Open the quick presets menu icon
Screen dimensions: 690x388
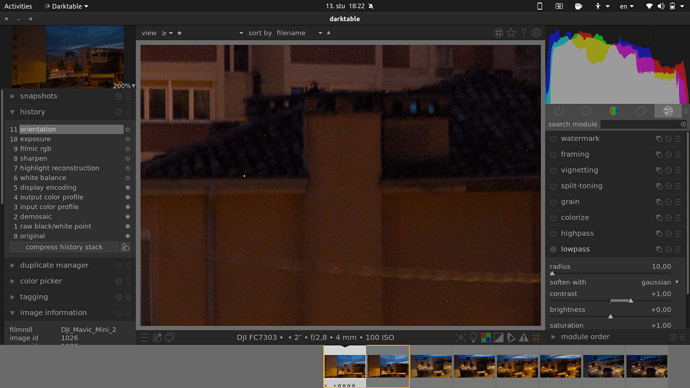145,337
